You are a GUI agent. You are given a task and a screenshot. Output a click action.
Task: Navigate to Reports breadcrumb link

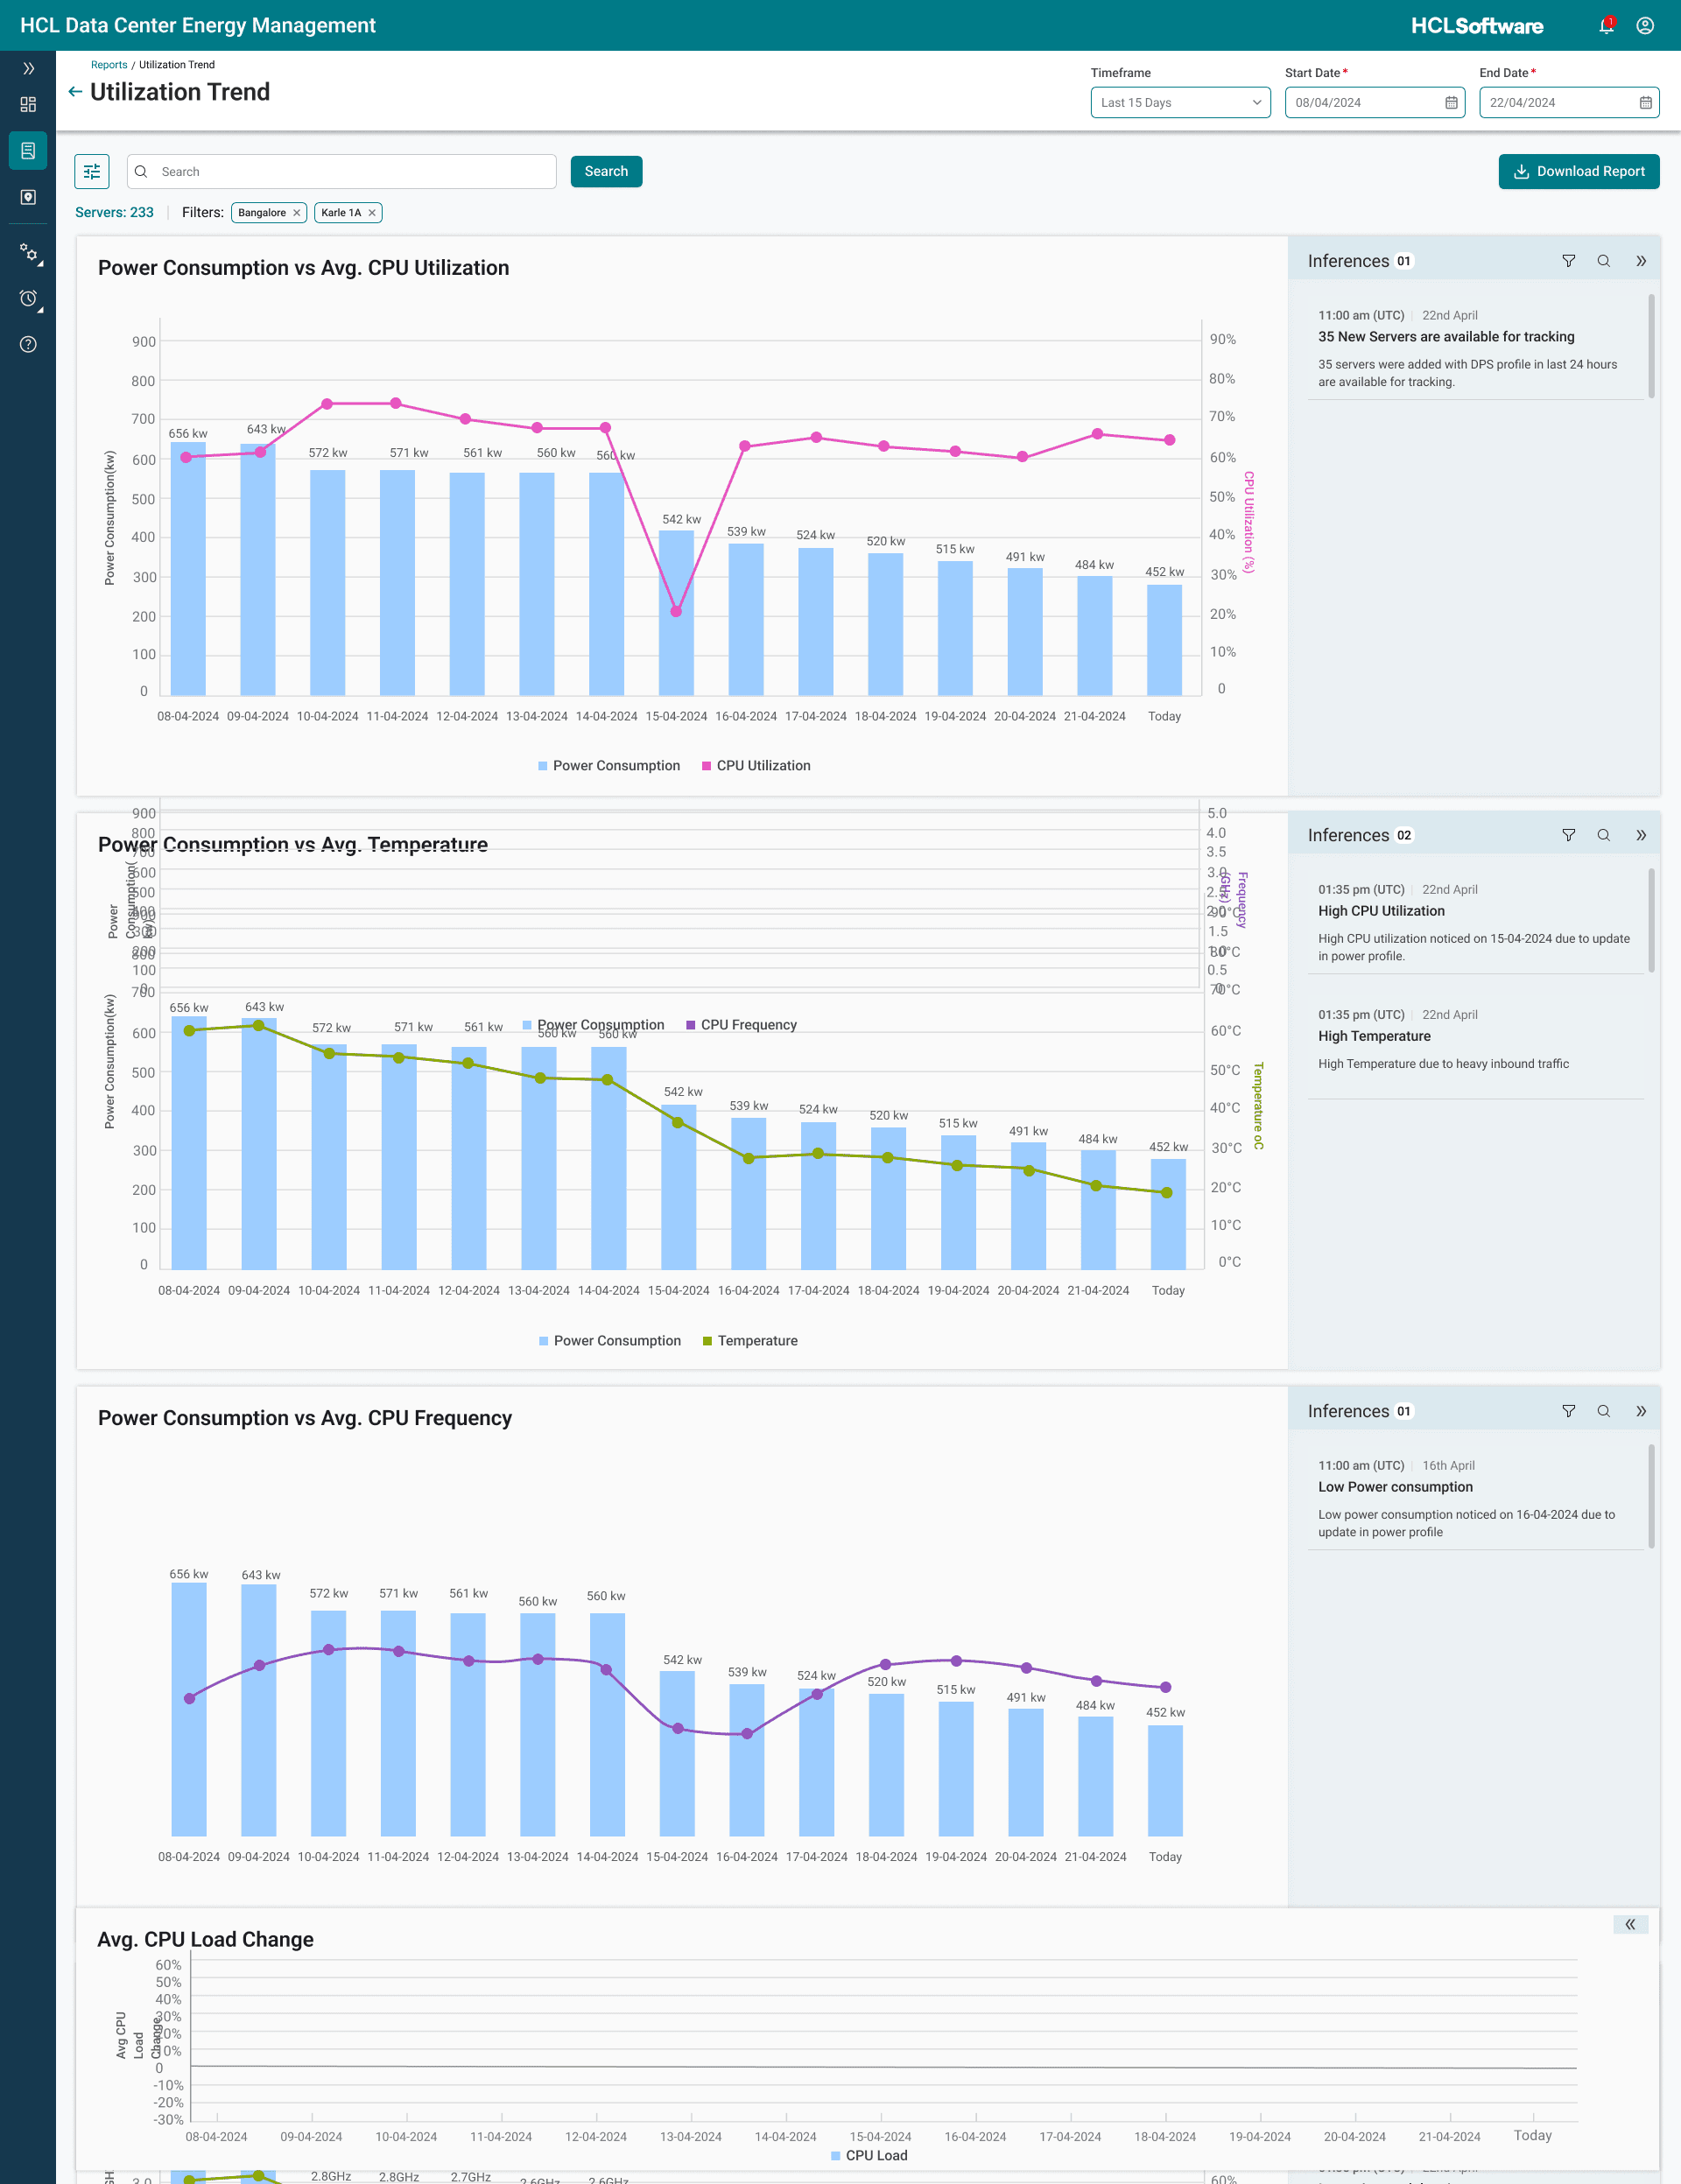tap(109, 65)
